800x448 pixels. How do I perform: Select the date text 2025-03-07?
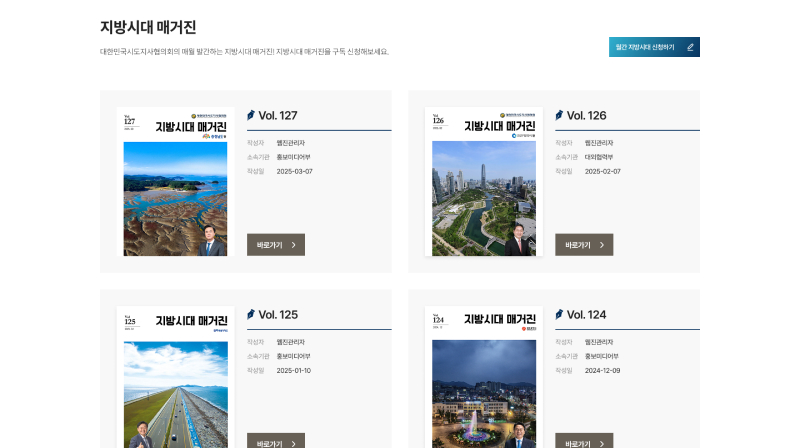tap(294, 171)
